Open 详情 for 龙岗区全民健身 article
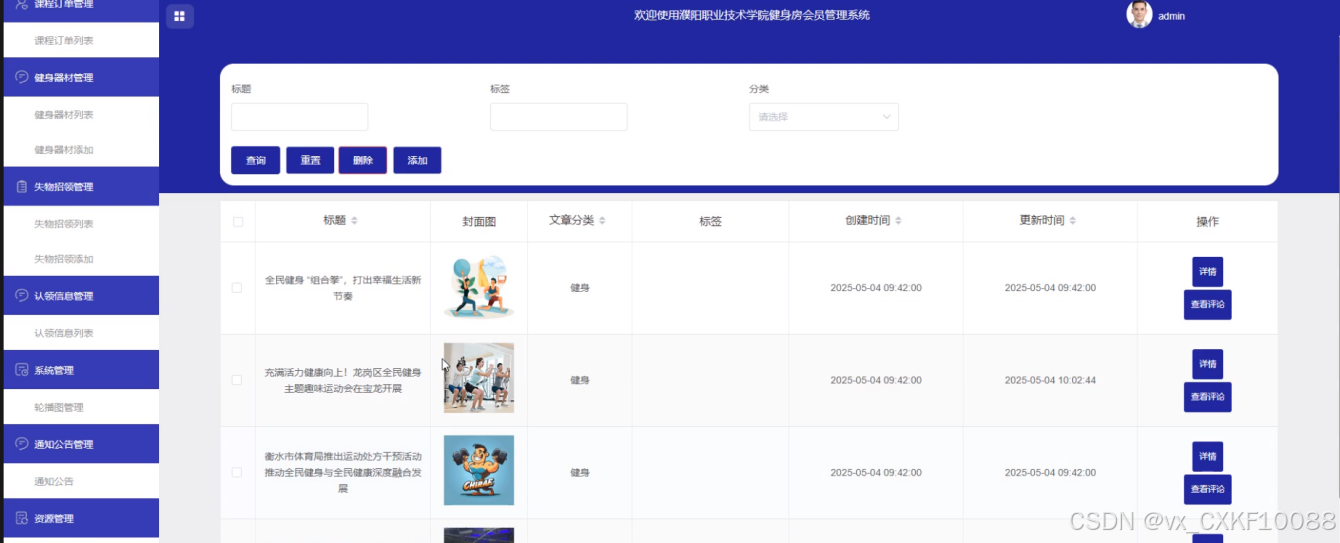 pos(1207,364)
